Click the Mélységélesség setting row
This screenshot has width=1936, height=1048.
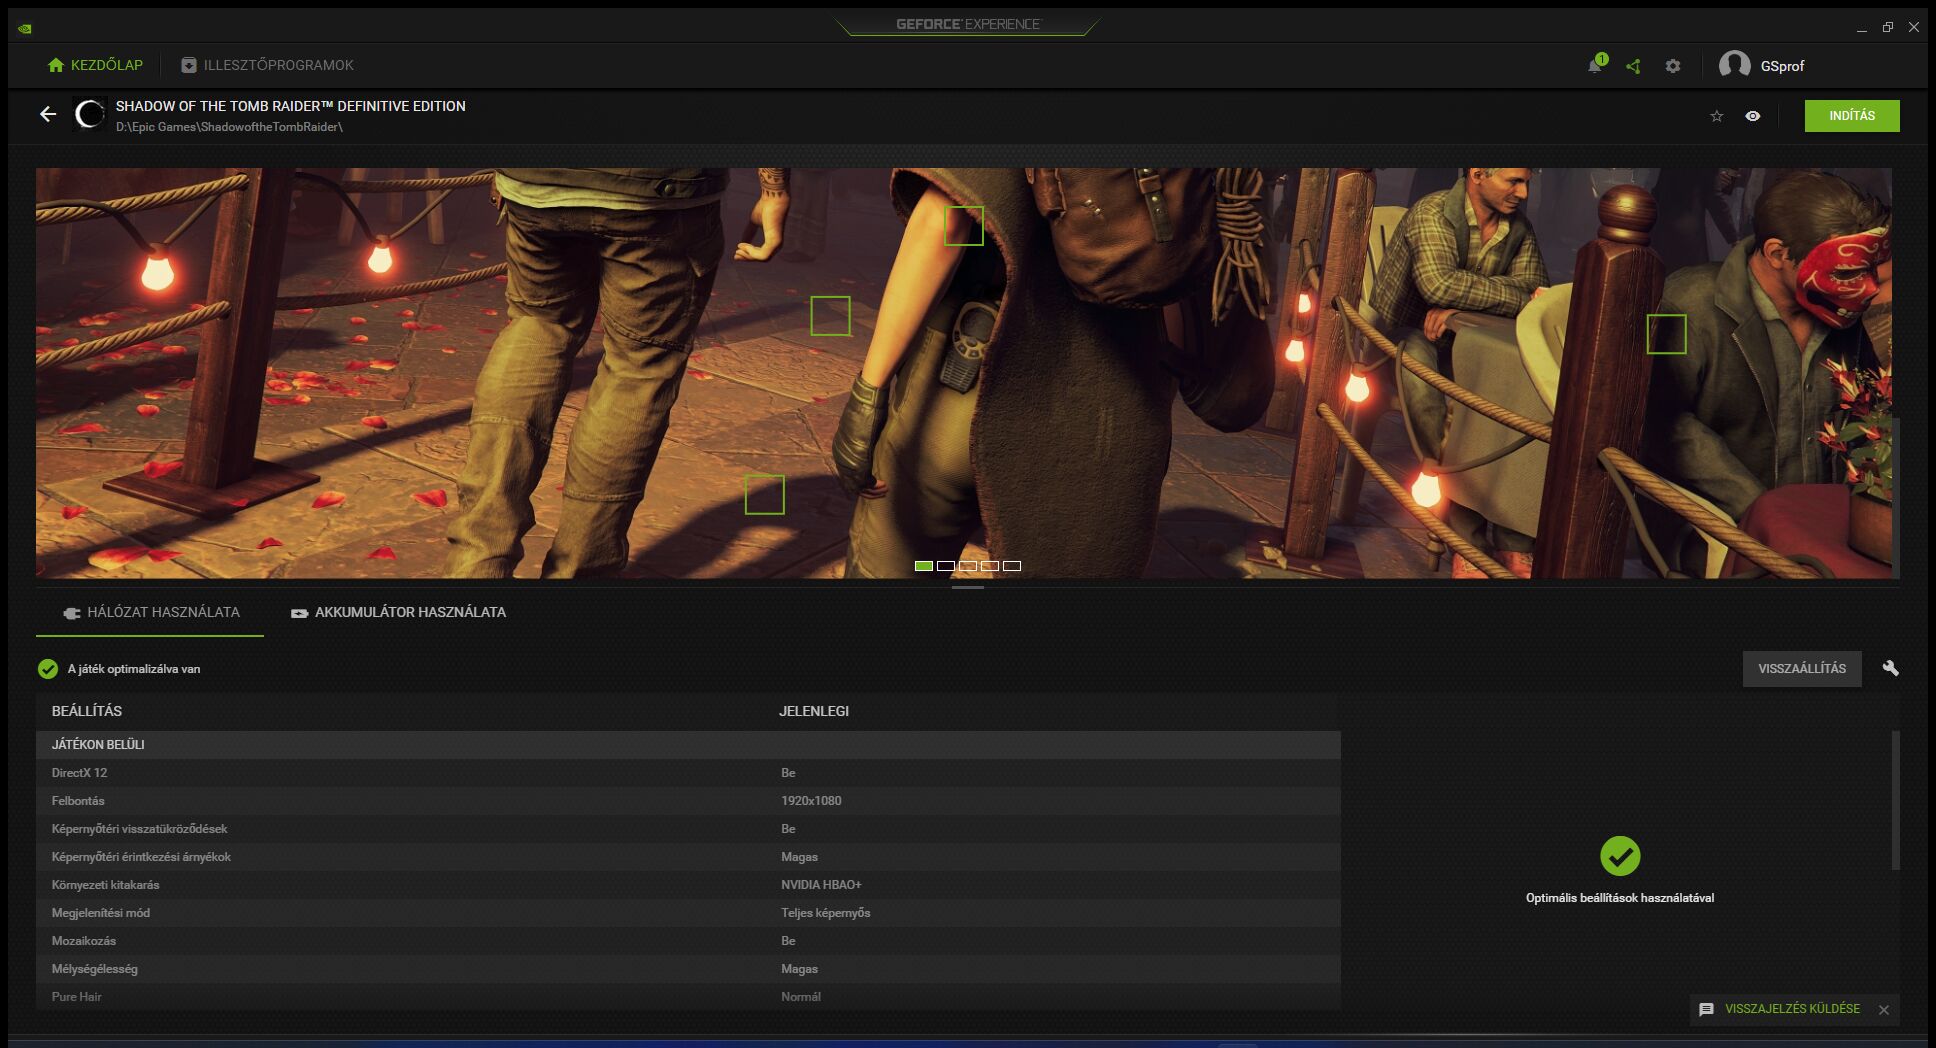coord(688,969)
